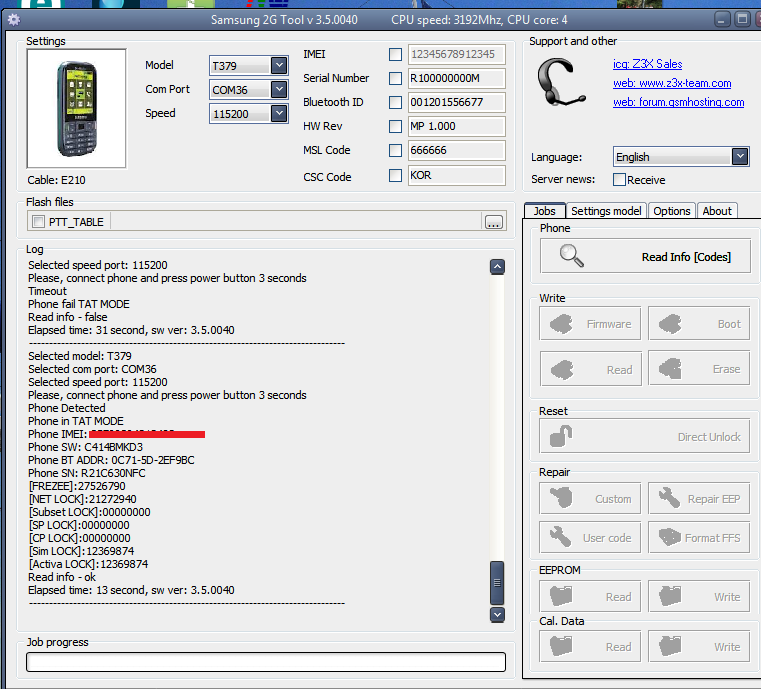The height and width of the screenshot is (689, 761).
Task: Switch to the Settings model tab
Action: [606, 211]
